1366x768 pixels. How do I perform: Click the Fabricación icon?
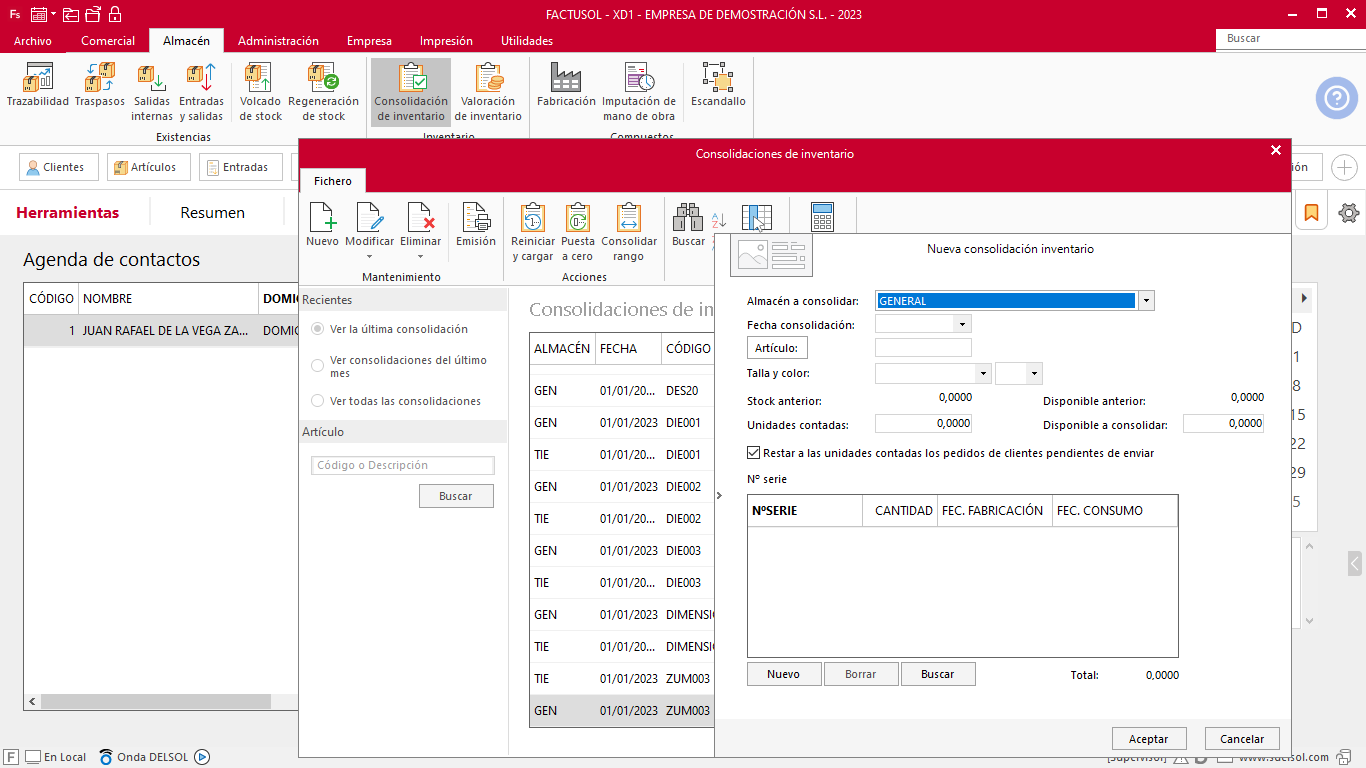click(x=566, y=85)
